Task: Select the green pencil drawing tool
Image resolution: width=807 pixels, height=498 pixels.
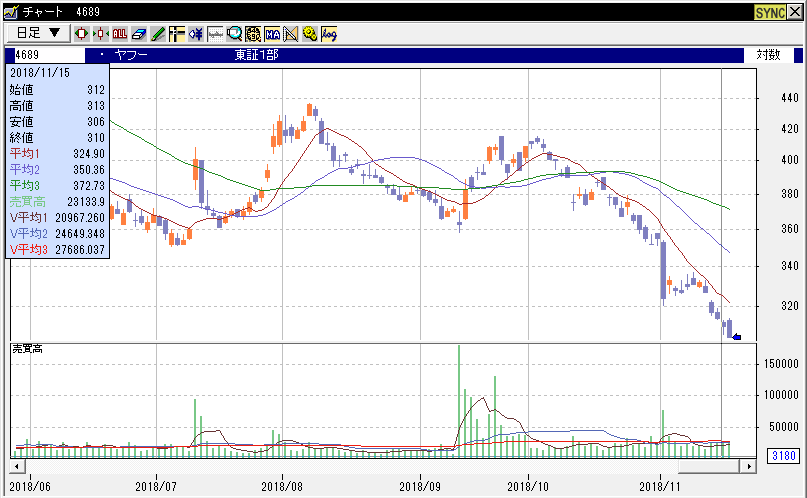Action: 158,33
